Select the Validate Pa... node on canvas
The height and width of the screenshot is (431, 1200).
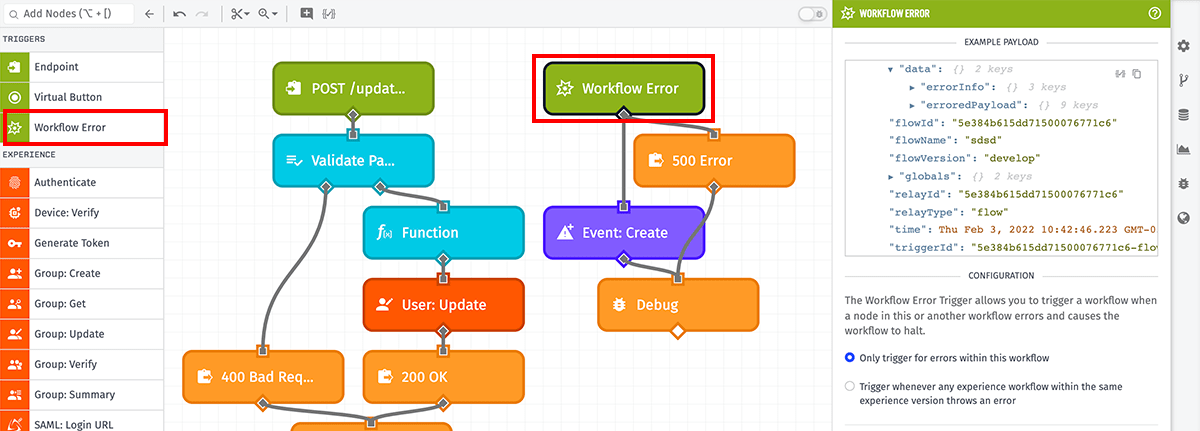click(x=353, y=160)
